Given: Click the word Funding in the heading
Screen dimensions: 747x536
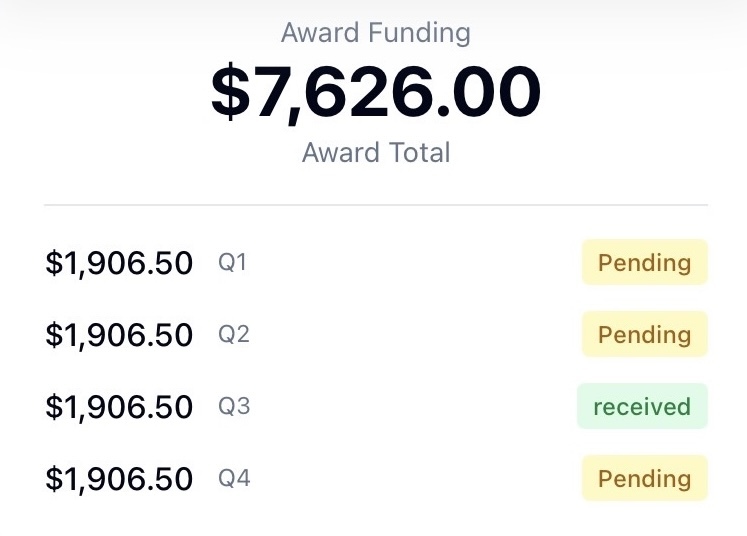Looking at the screenshot, I should coord(420,33).
